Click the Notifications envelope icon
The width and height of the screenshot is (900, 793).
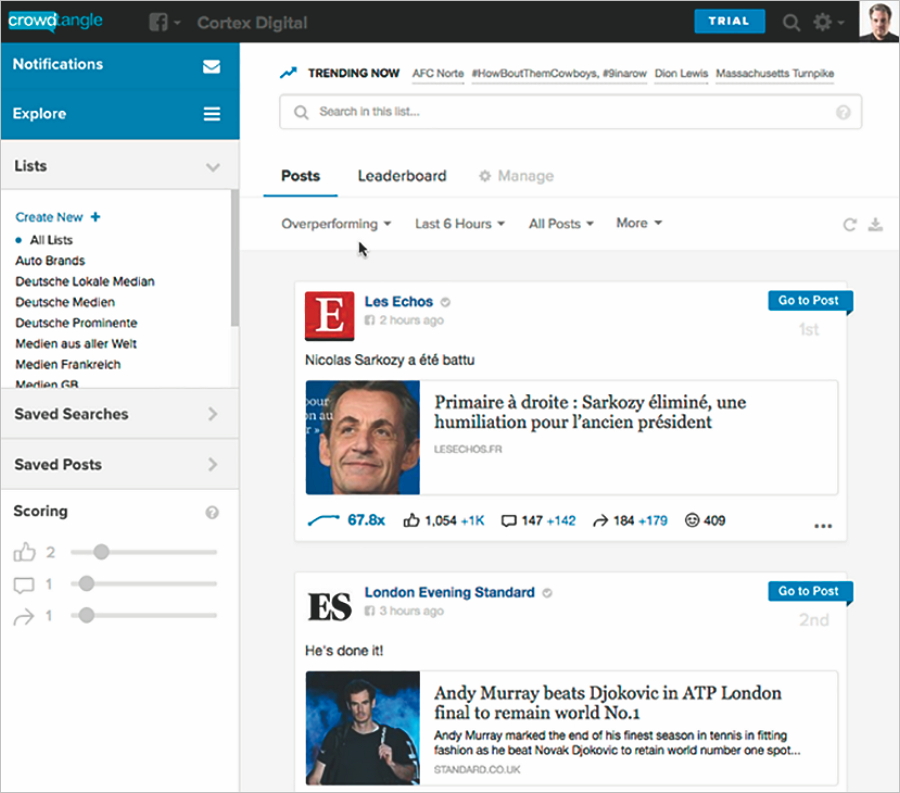click(x=211, y=66)
